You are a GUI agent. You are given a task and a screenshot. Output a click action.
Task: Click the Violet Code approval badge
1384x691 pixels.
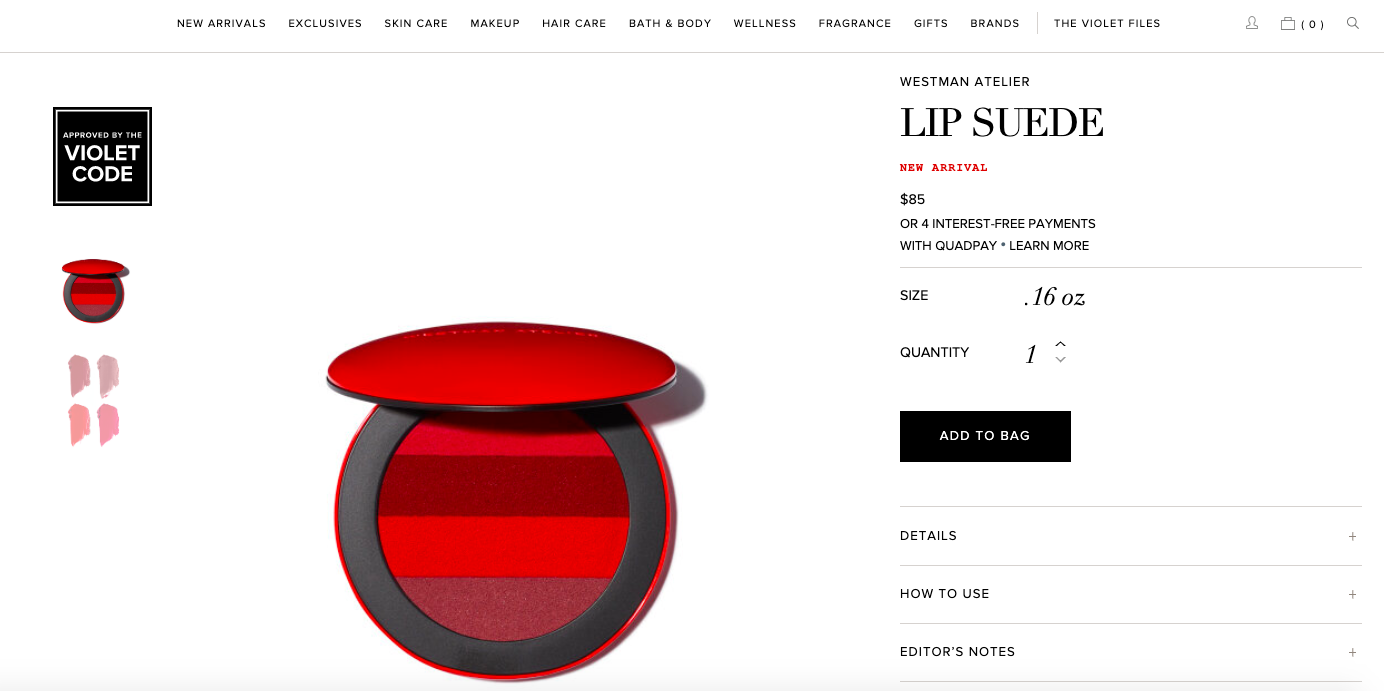point(102,157)
